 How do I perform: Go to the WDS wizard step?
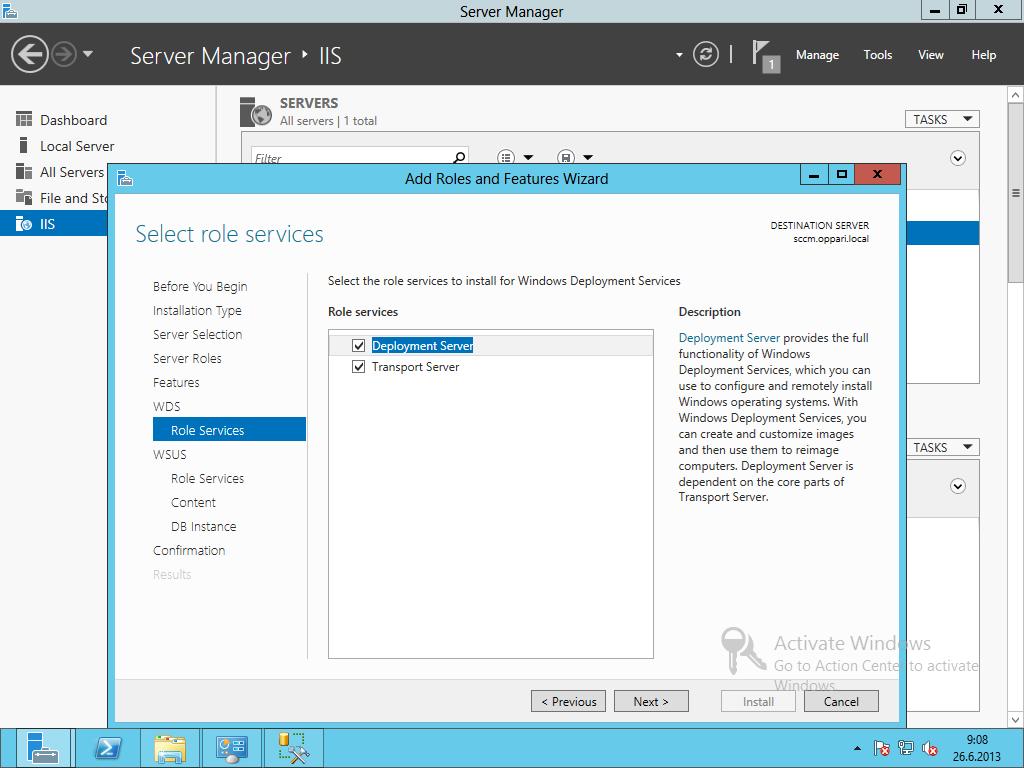coord(167,406)
